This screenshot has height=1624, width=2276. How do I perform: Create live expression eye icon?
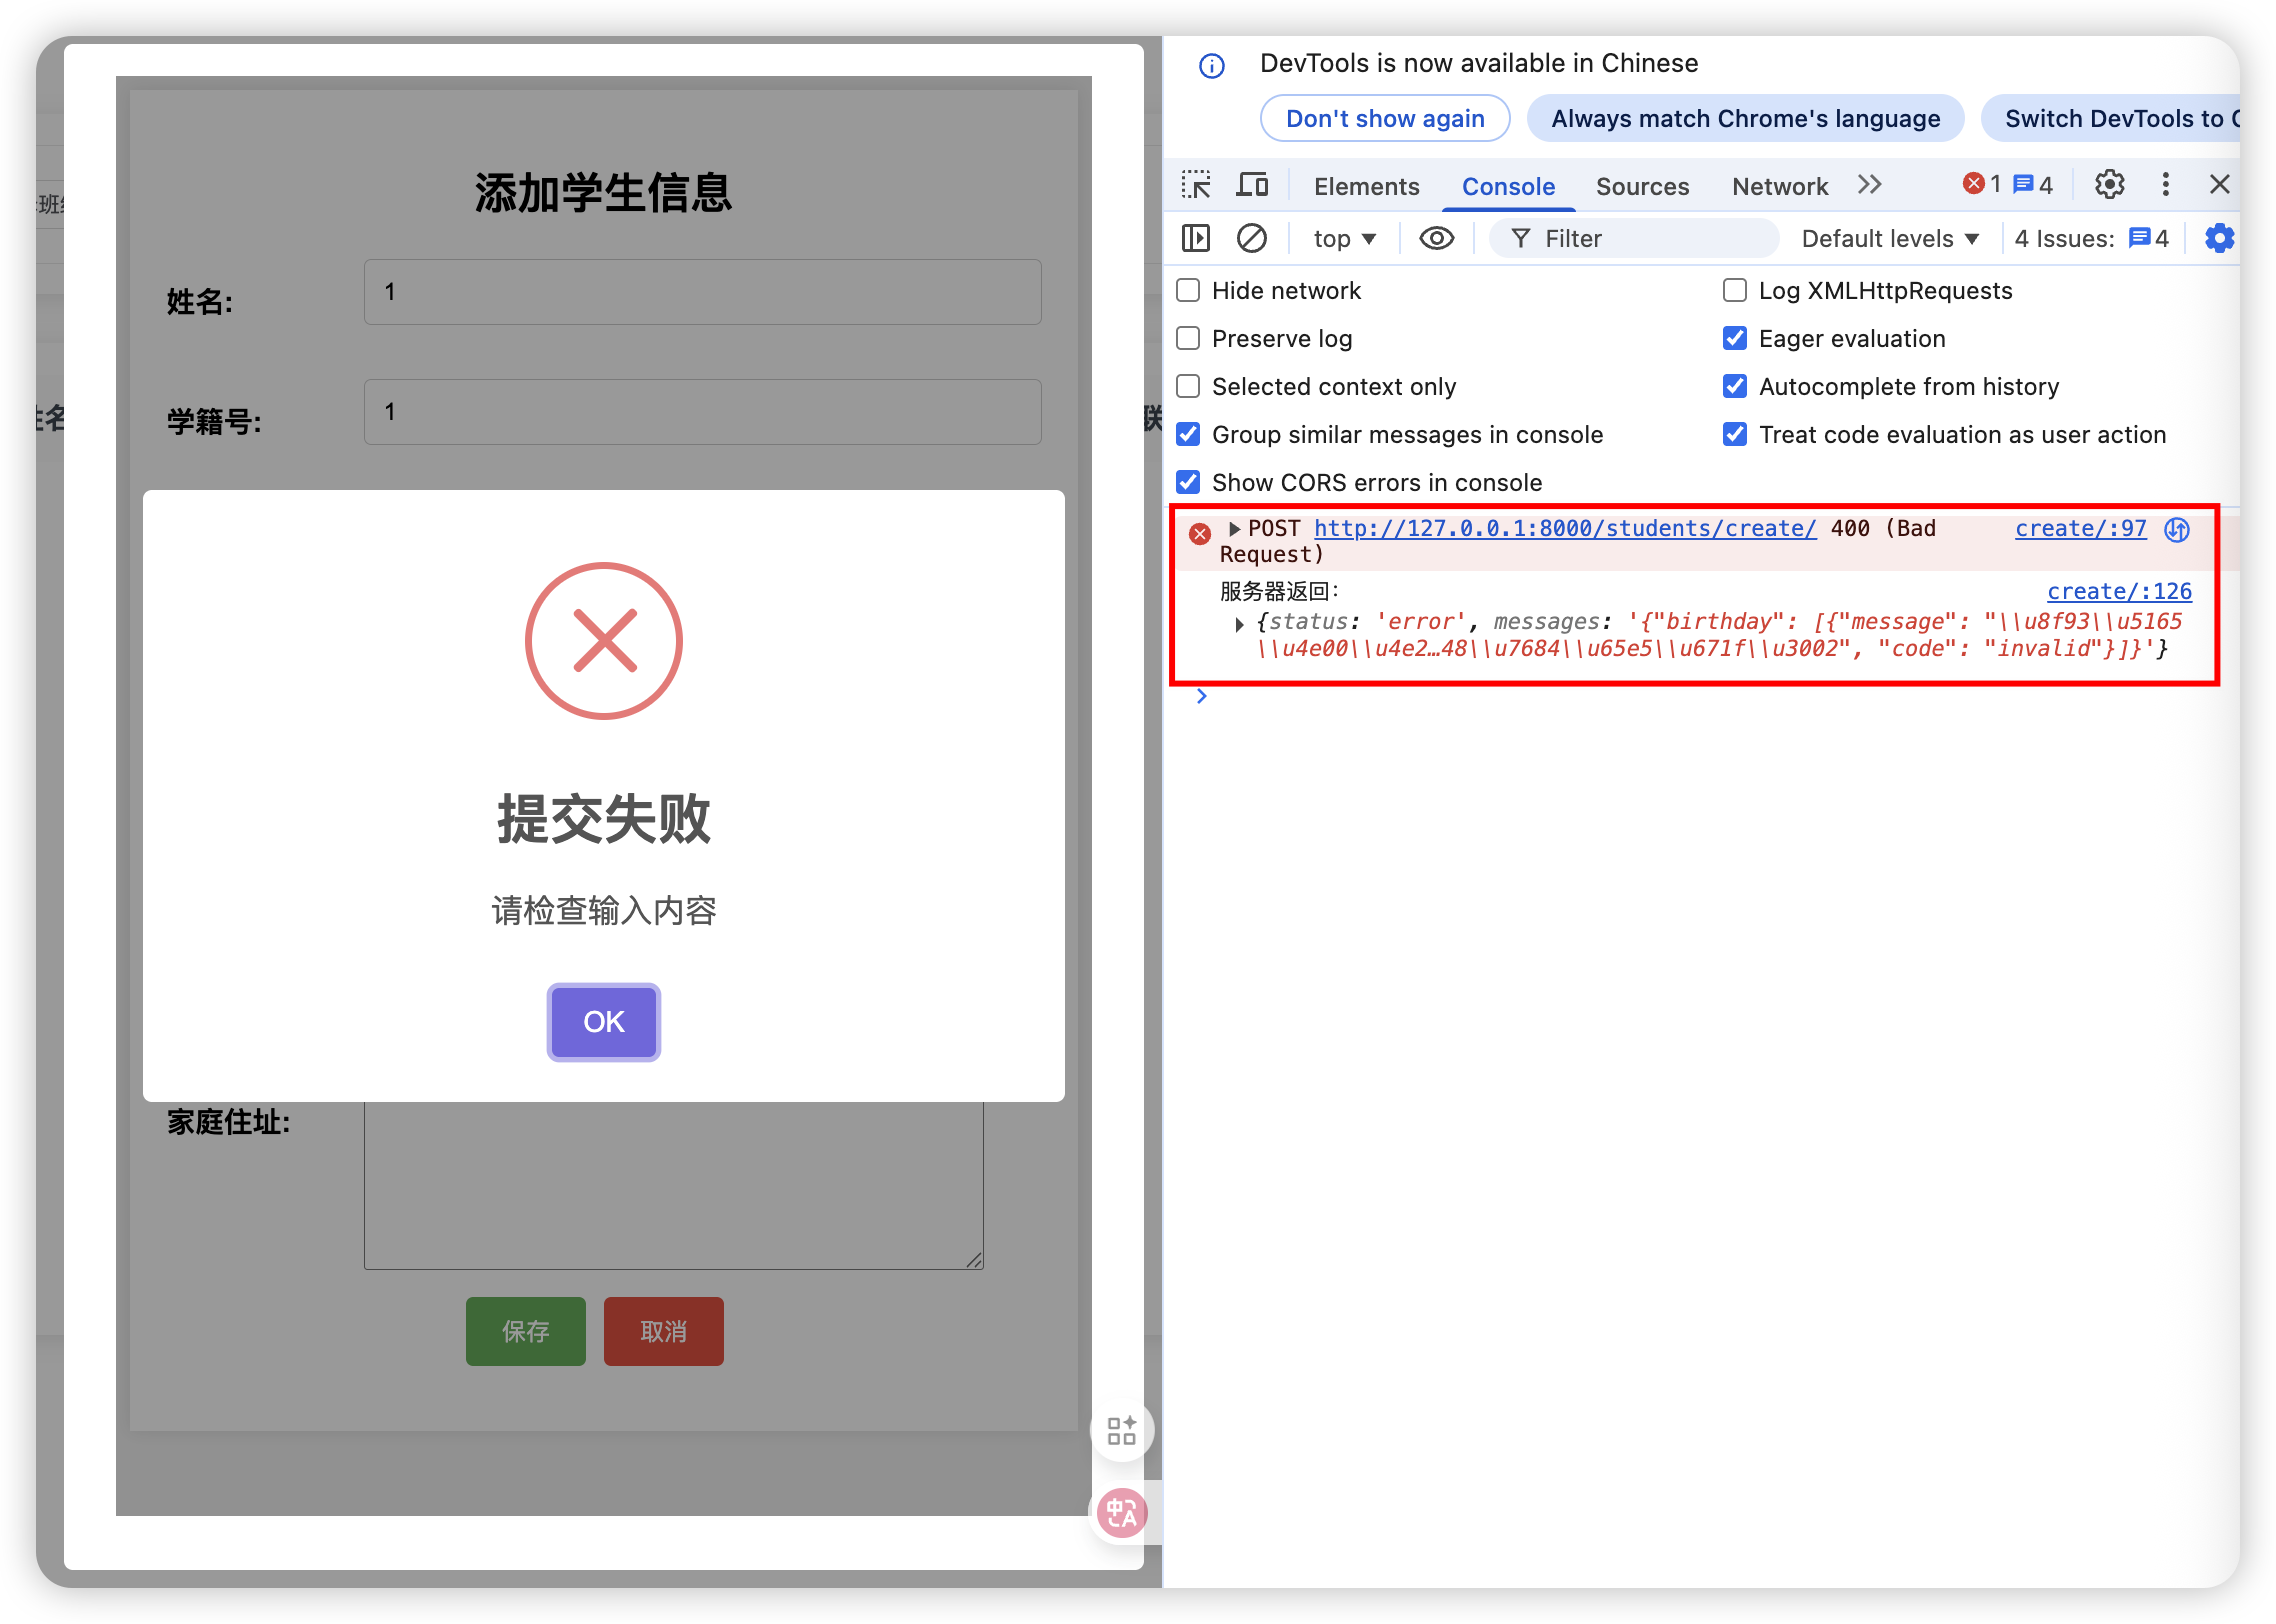pos(1436,238)
